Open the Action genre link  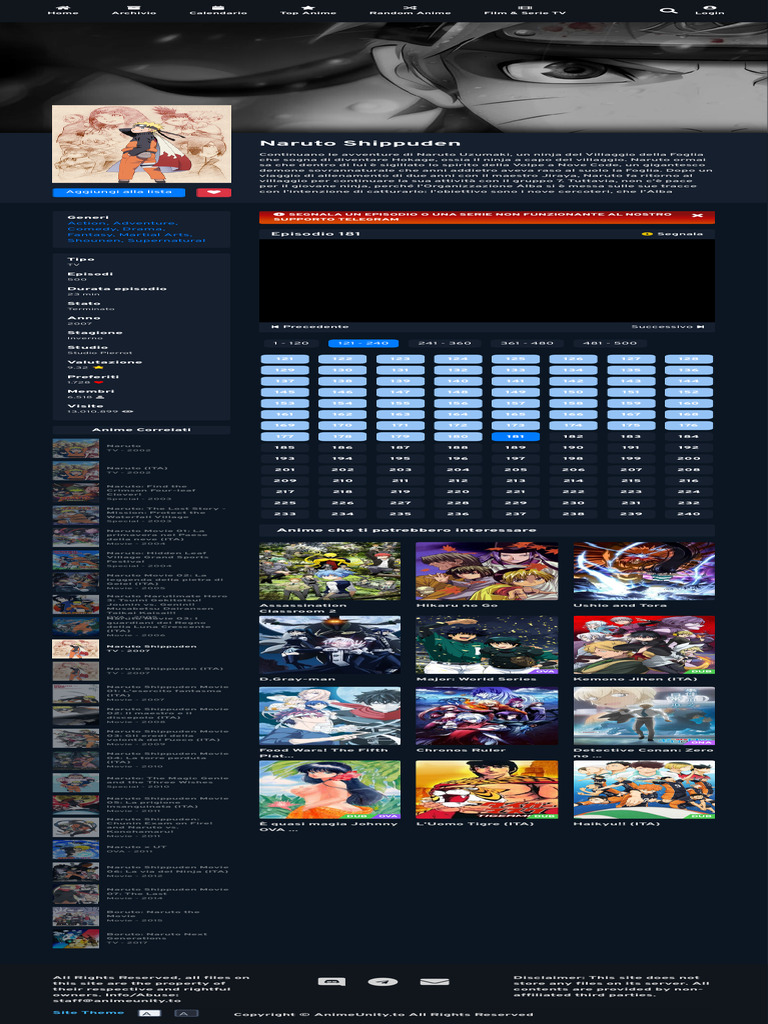coord(87,223)
